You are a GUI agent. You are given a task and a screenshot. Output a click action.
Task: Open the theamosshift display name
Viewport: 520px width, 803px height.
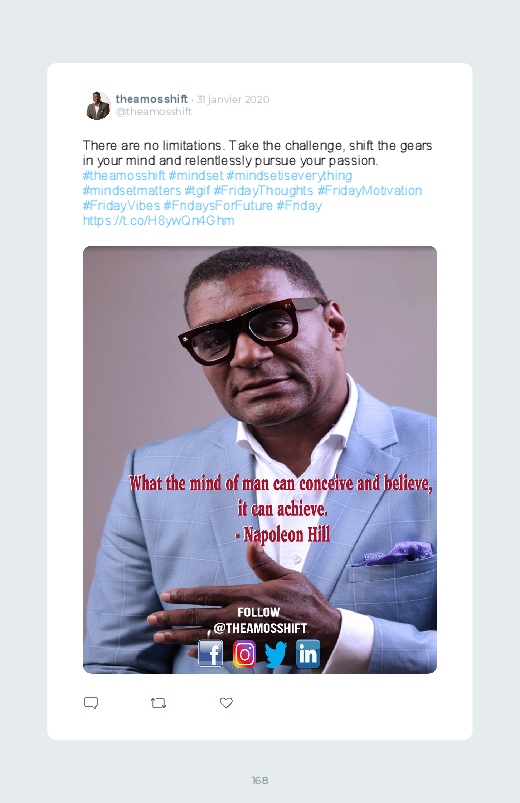[152, 99]
